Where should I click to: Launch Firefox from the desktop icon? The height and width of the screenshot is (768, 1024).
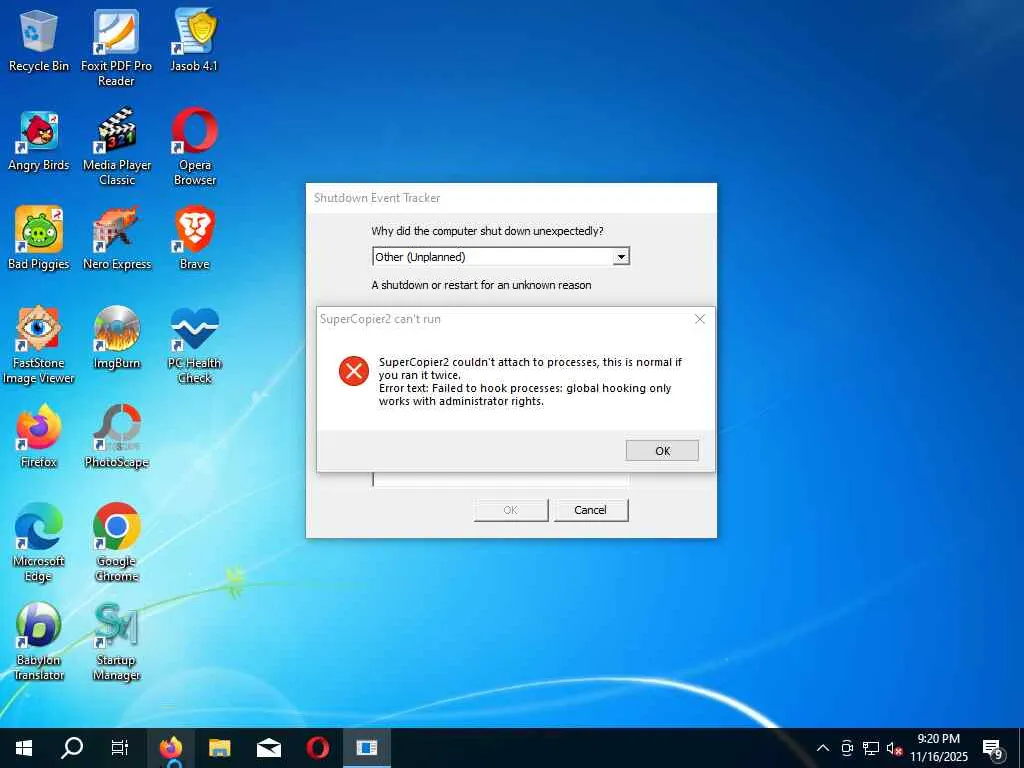(x=39, y=436)
